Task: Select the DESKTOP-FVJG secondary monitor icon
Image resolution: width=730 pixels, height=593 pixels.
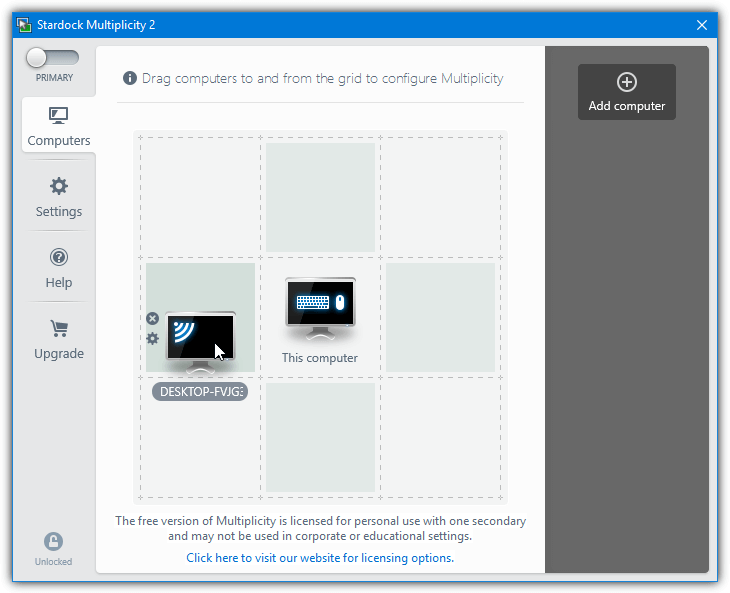Action: coord(201,342)
